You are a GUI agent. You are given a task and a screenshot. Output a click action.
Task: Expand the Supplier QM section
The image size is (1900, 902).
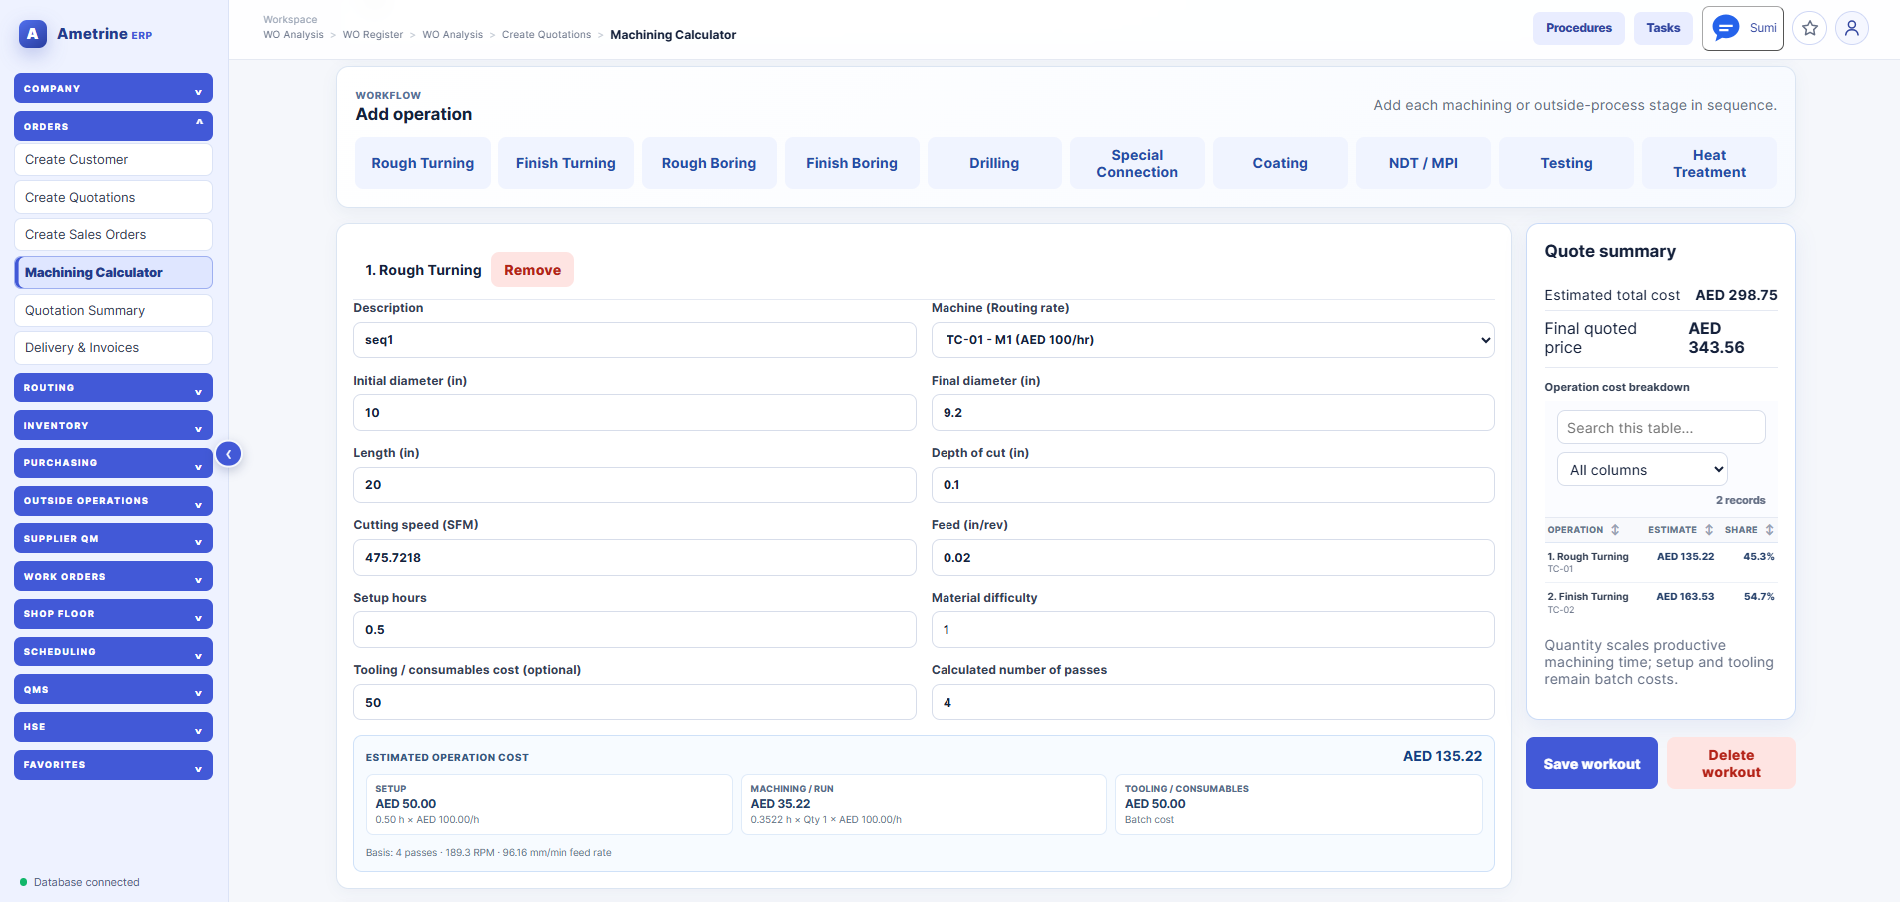tap(113, 538)
